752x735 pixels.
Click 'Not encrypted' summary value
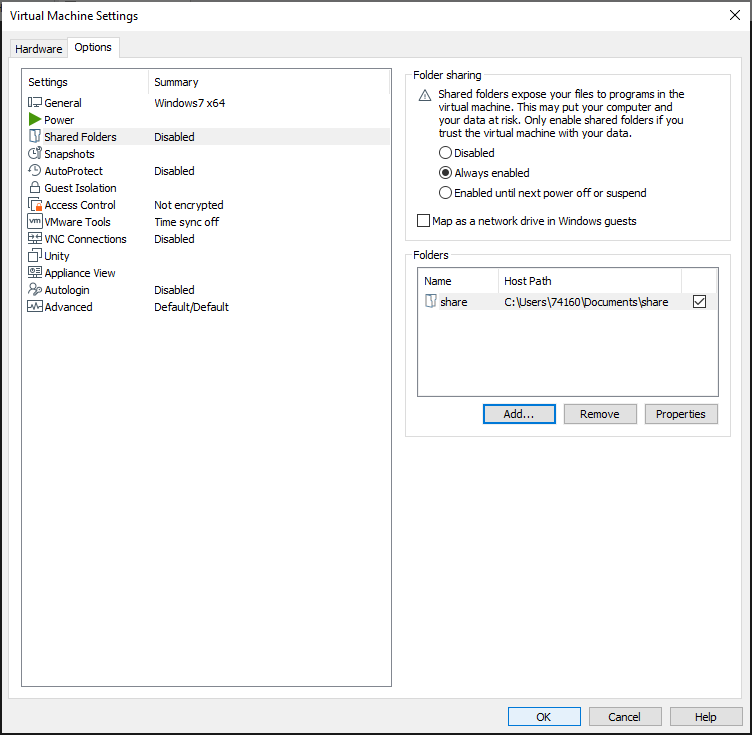(x=188, y=205)
